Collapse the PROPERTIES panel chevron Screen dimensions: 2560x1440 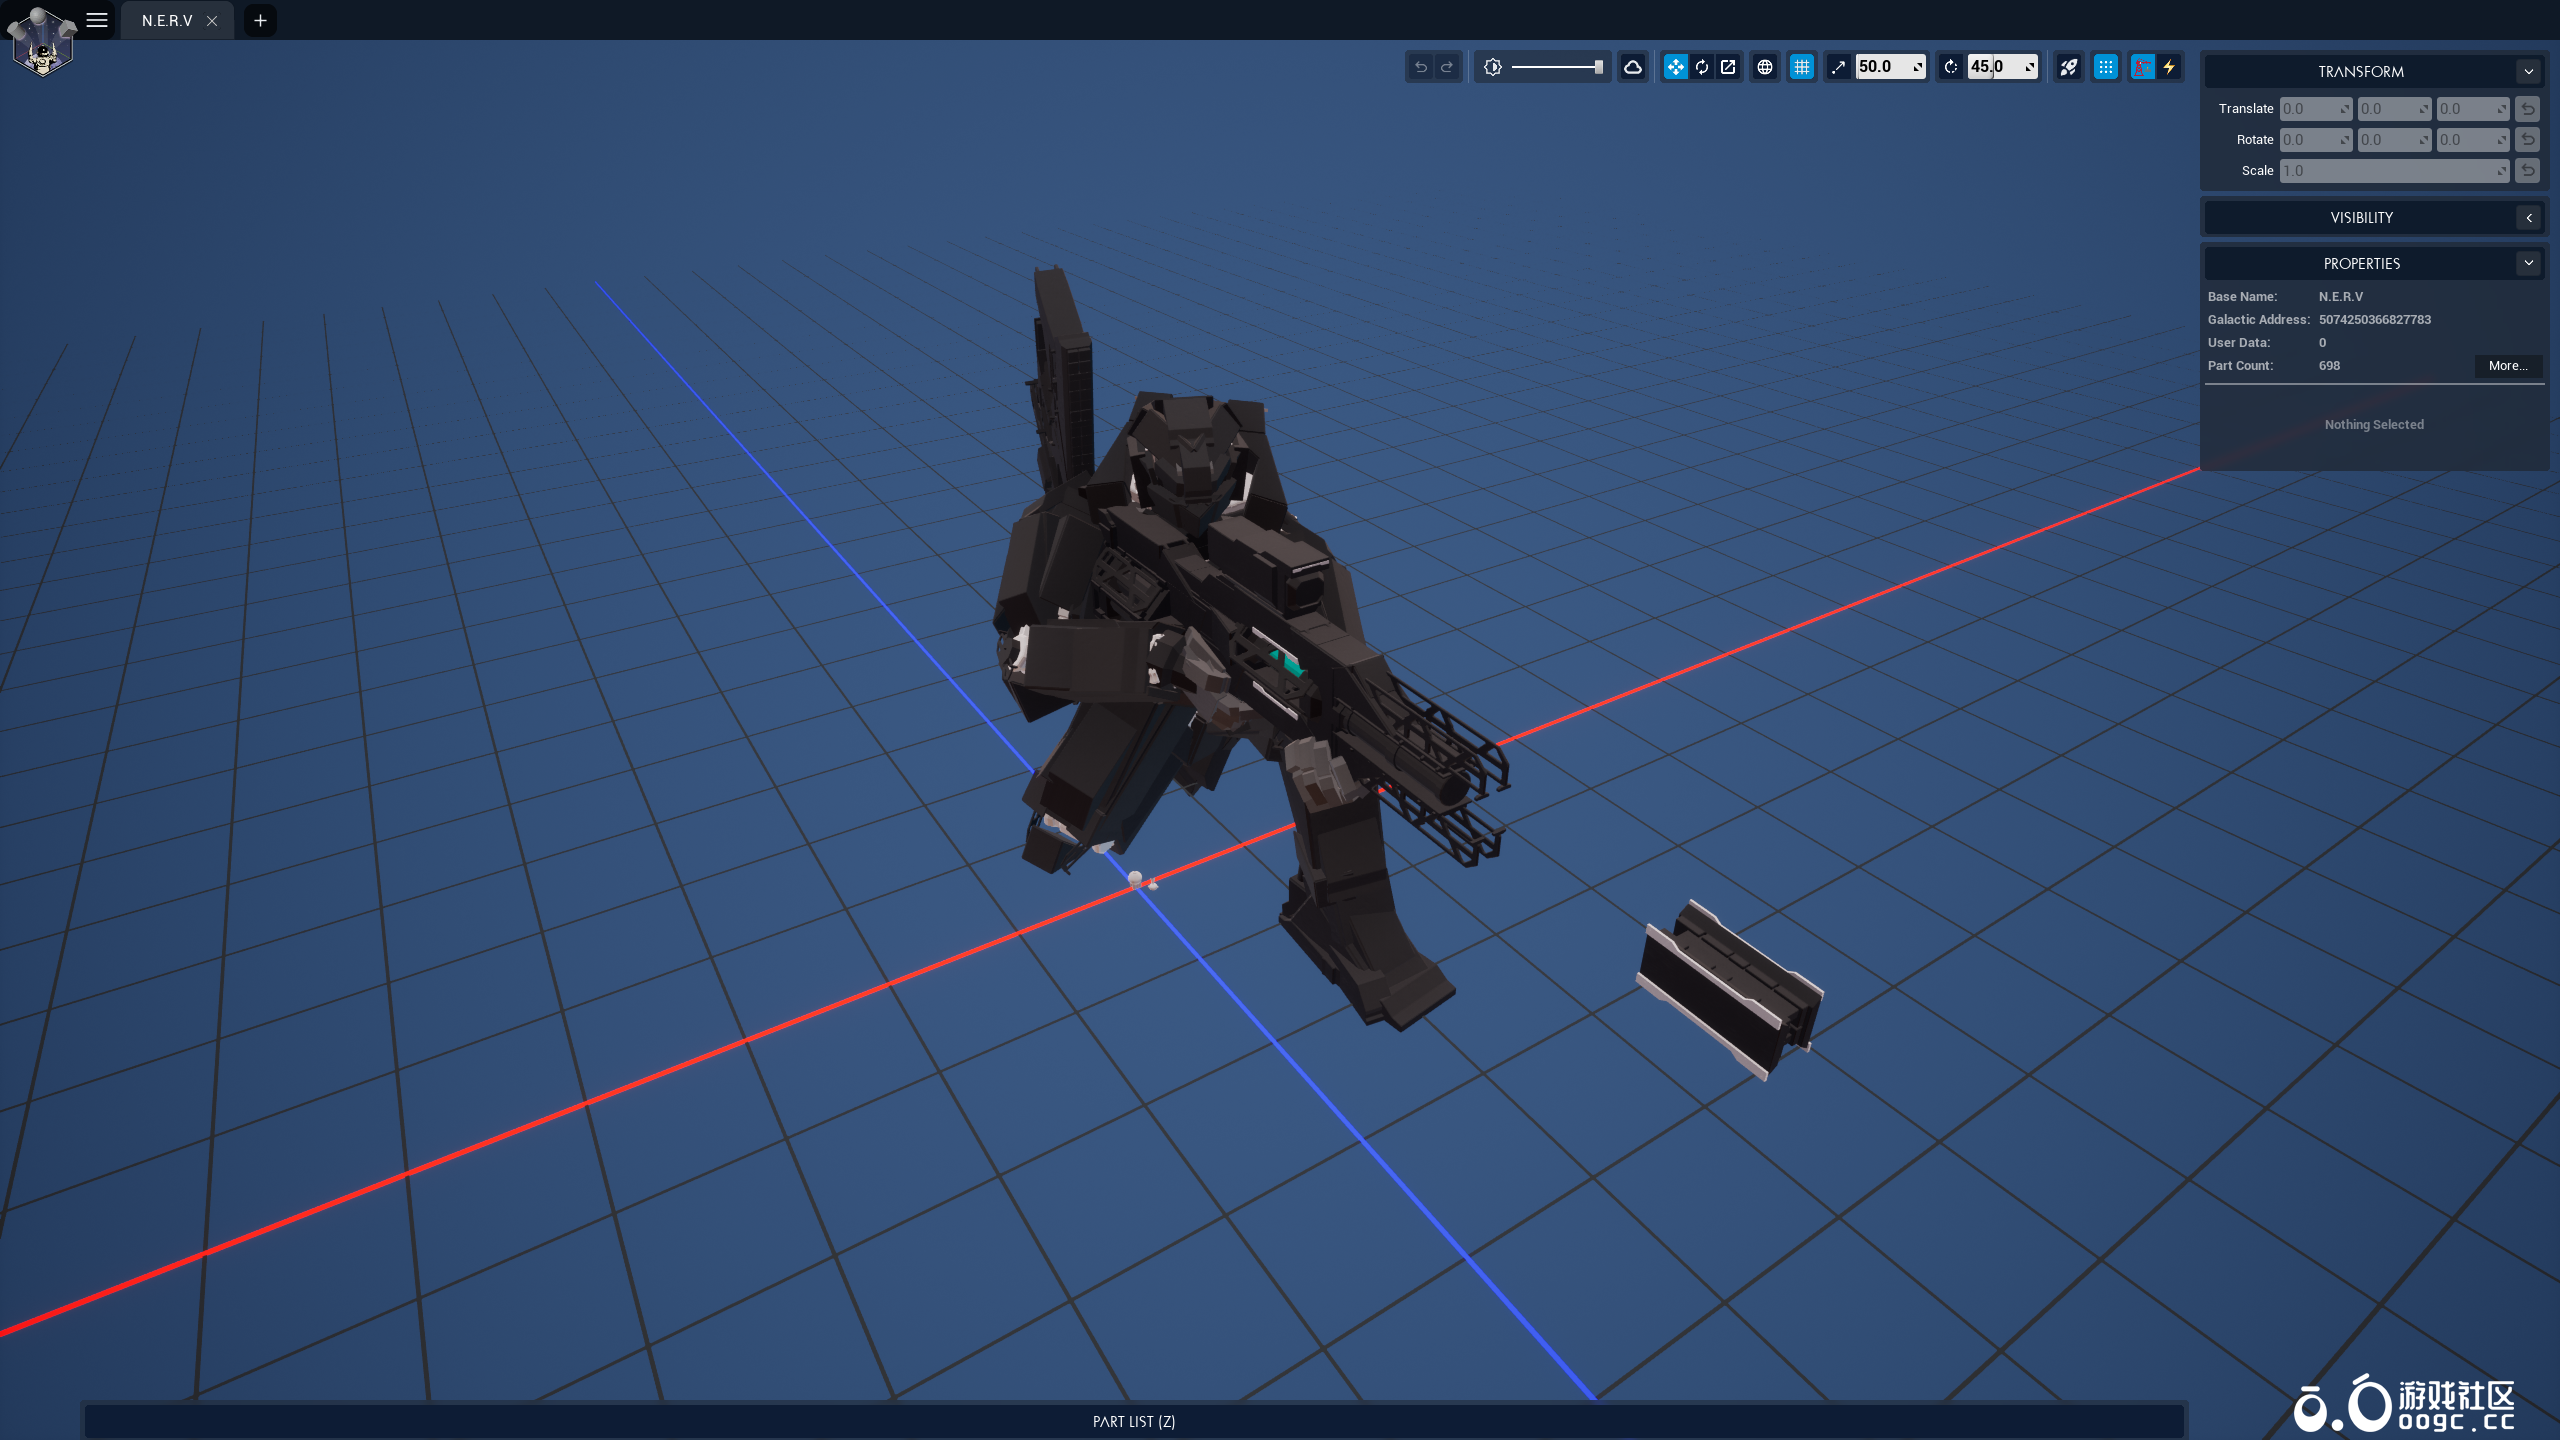pyautogui.click(x=2529, y=264)
